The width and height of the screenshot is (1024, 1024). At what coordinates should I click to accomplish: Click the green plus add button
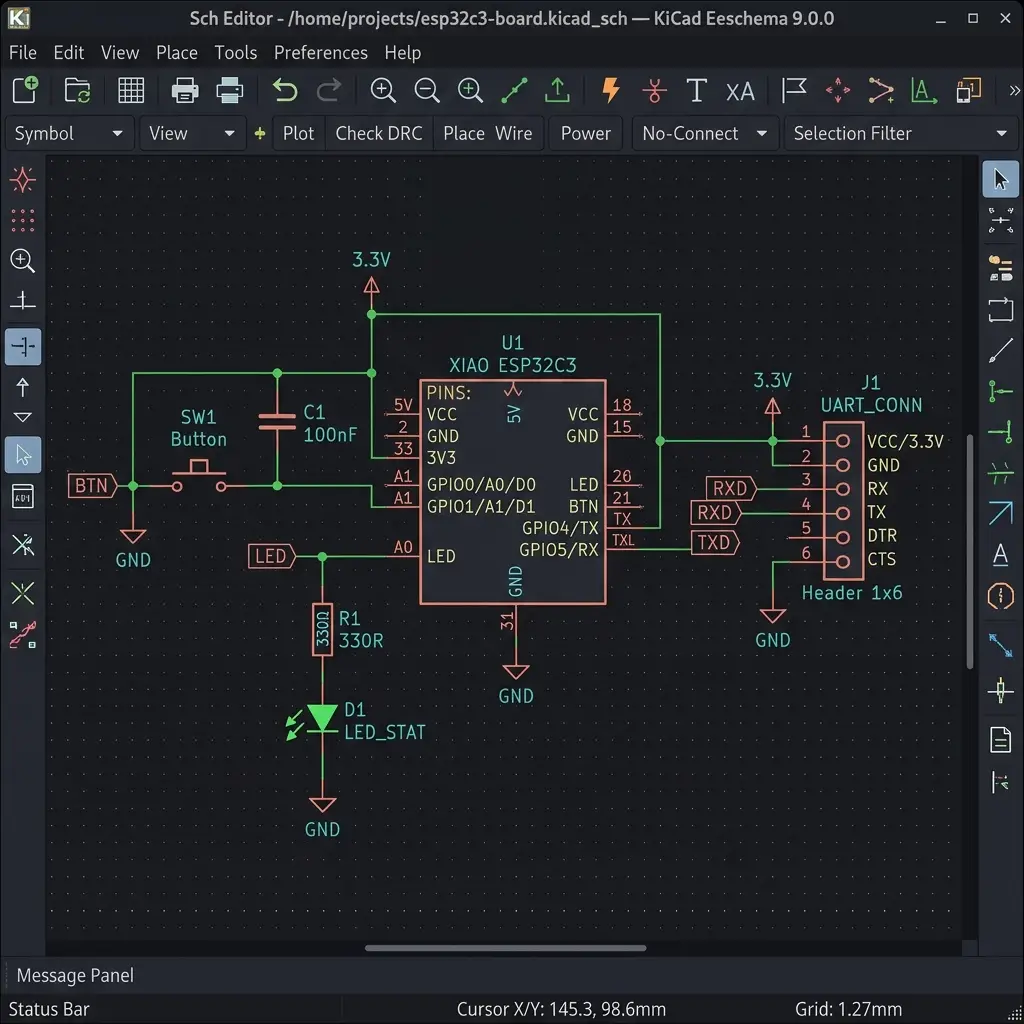(260, 133)
